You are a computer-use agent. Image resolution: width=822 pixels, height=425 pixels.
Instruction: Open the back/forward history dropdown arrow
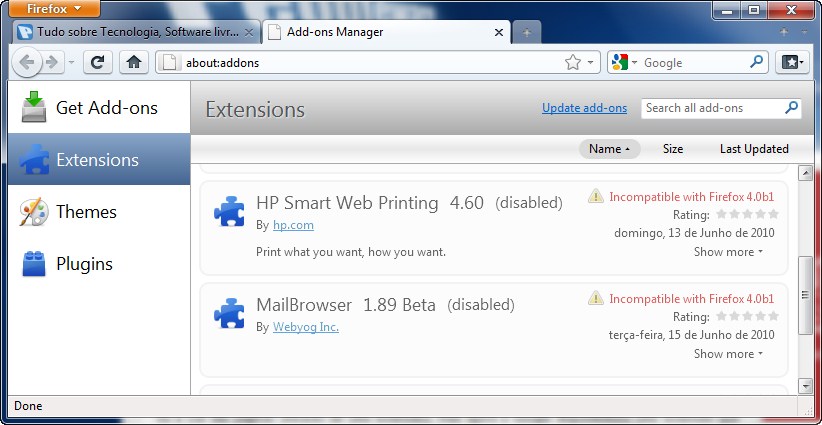click(x=72, y=63)
